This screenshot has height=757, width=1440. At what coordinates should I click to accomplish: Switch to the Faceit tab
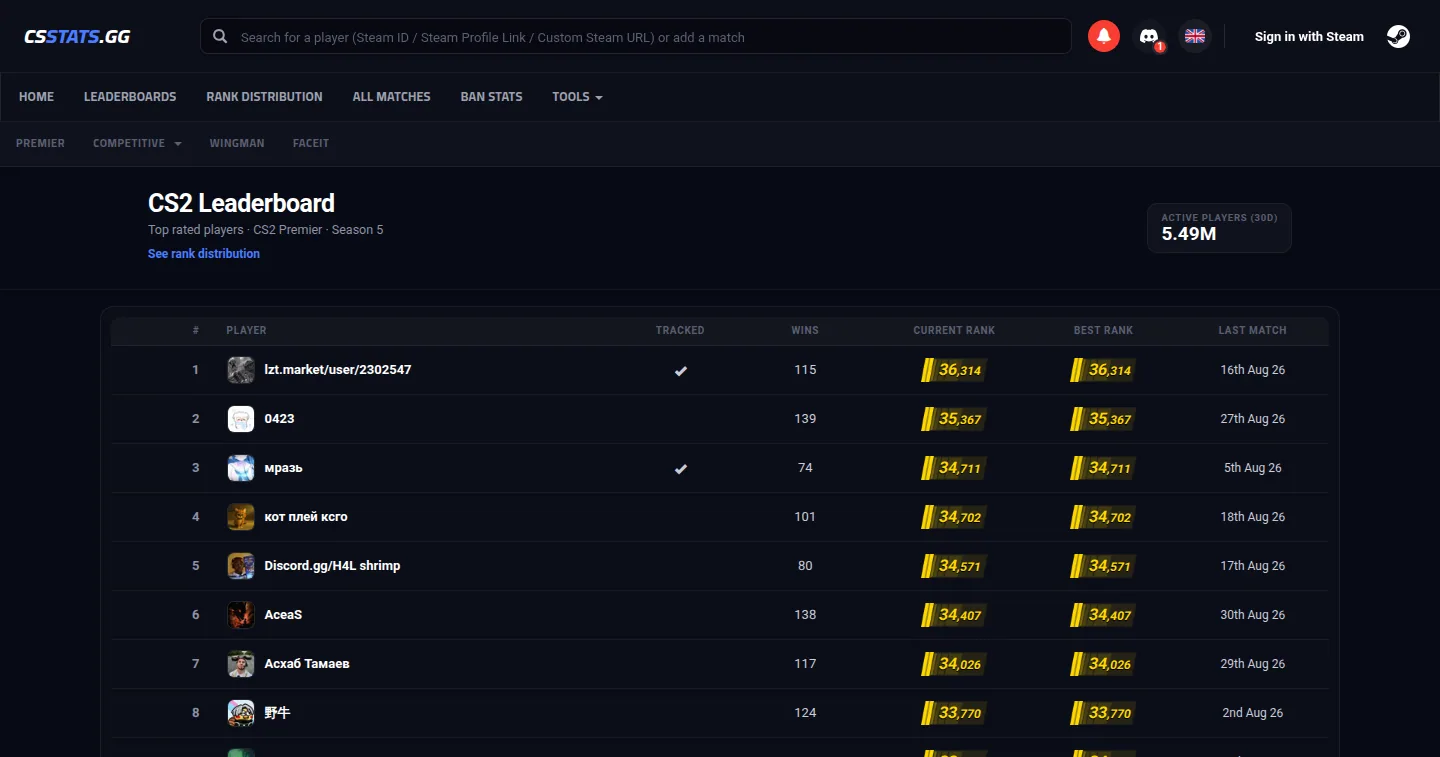coord(311,143)
